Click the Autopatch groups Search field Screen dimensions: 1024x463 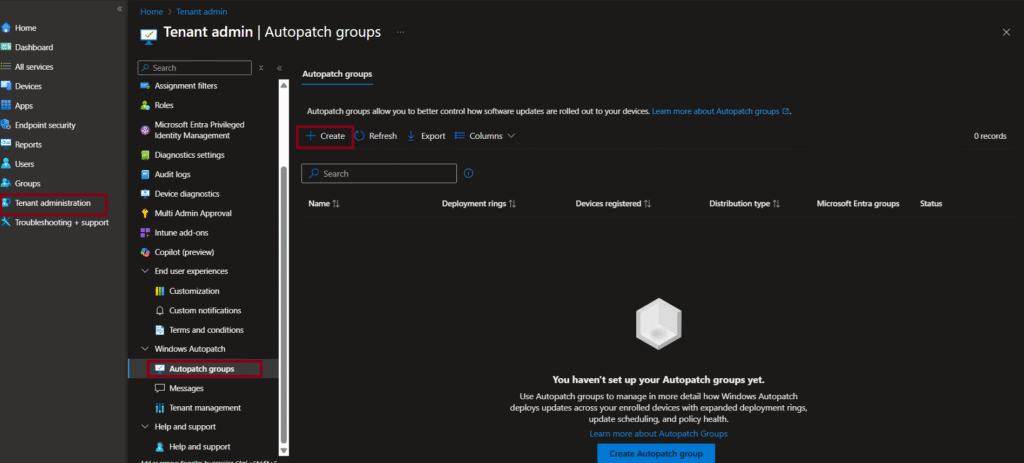tap(379, 174)
